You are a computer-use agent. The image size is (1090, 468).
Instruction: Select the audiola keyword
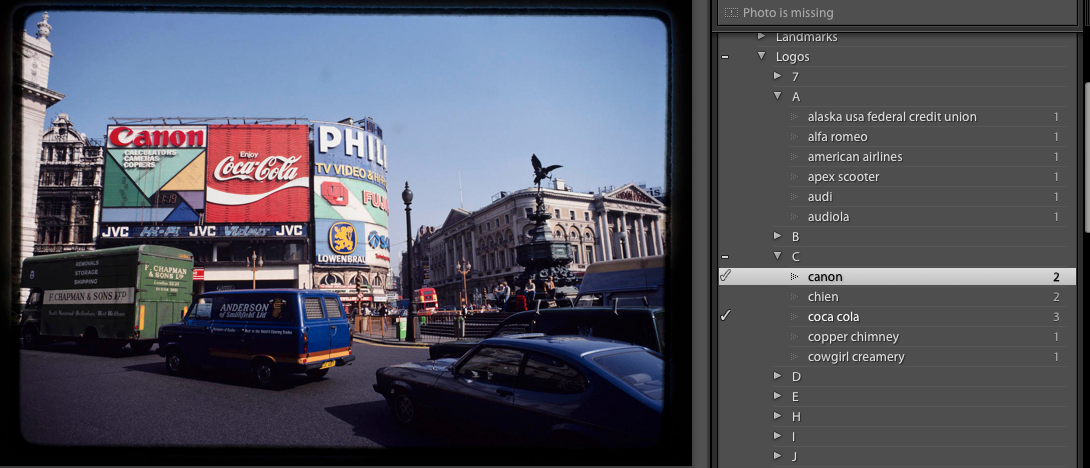[x=828, y=217]
